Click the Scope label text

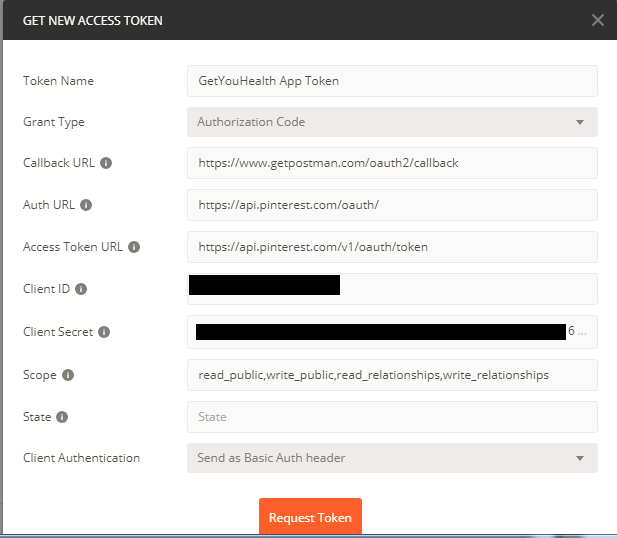[39, 375]
